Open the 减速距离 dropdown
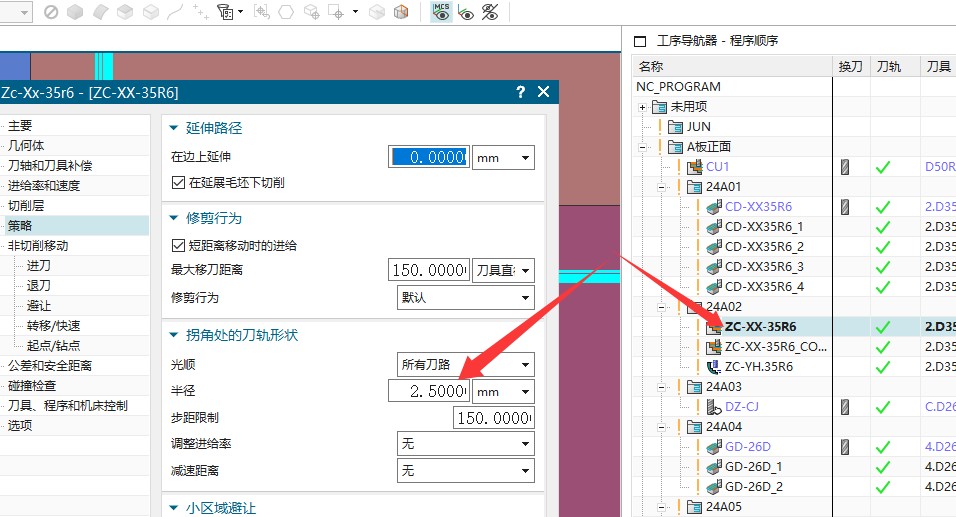Screen dimensions: 956x517 466,471
